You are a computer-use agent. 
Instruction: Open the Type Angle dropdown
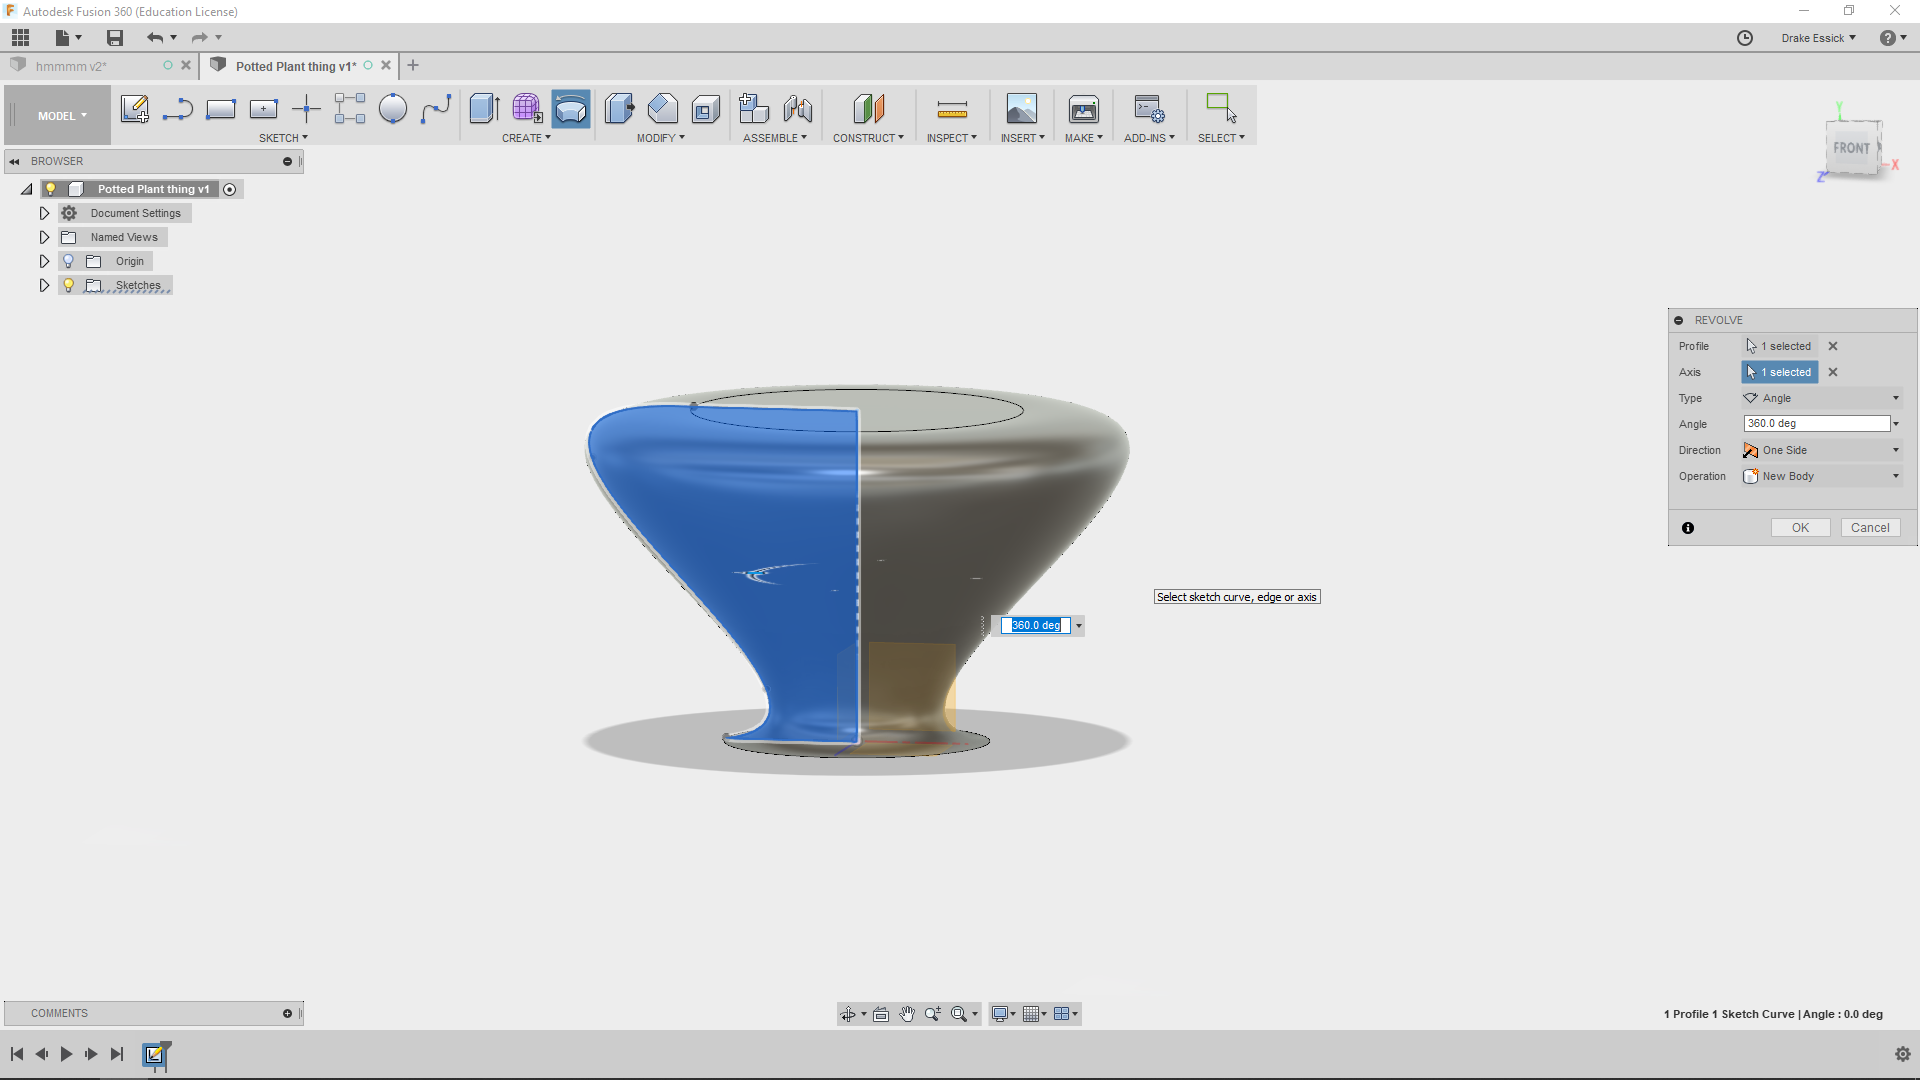[x=1821, y=398]
